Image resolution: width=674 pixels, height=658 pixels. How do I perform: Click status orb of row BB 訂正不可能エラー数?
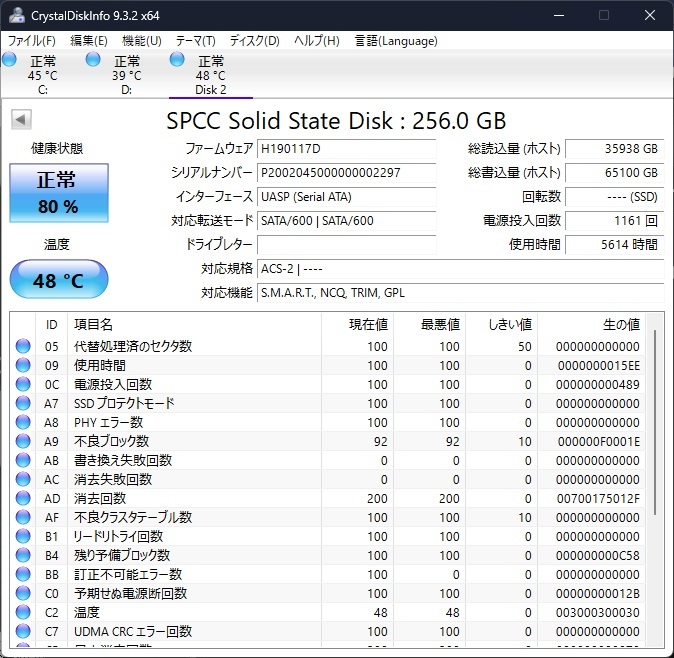[x=23, y=574]
